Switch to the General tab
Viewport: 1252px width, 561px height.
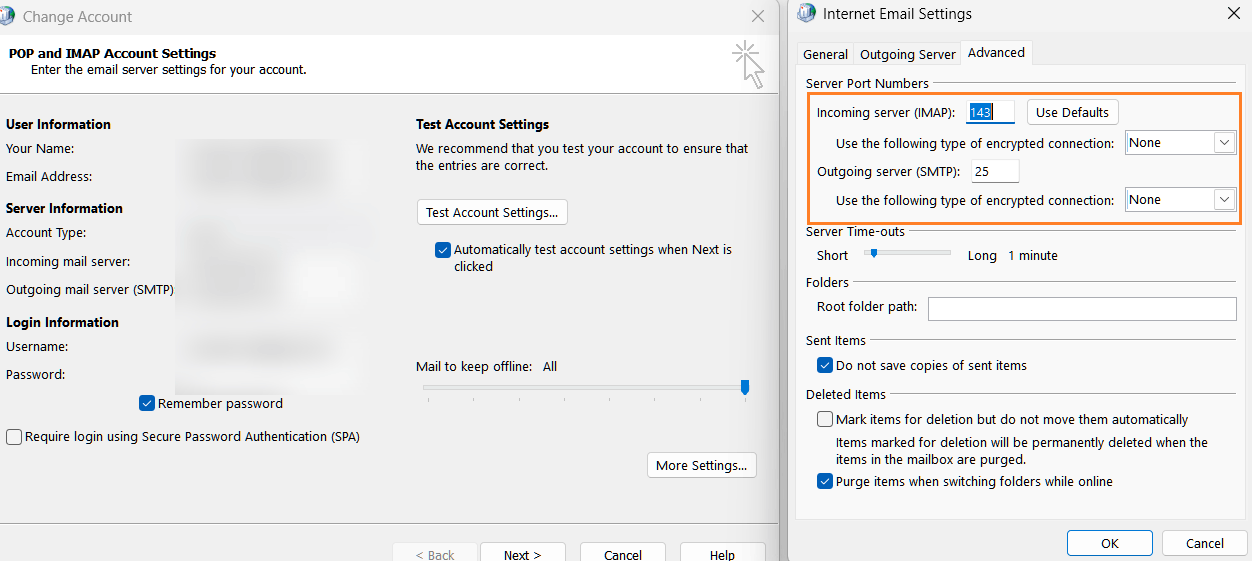click(x=825, y=54)
